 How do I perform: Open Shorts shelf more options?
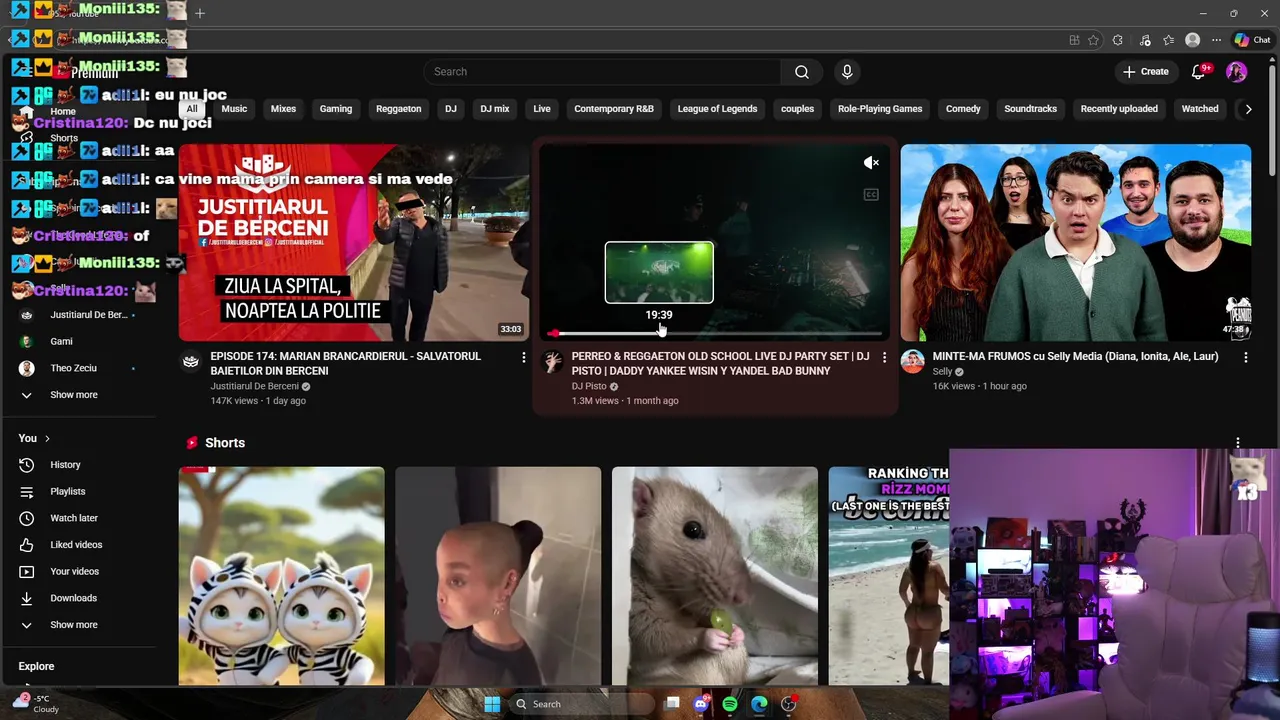coord(1238,443)
